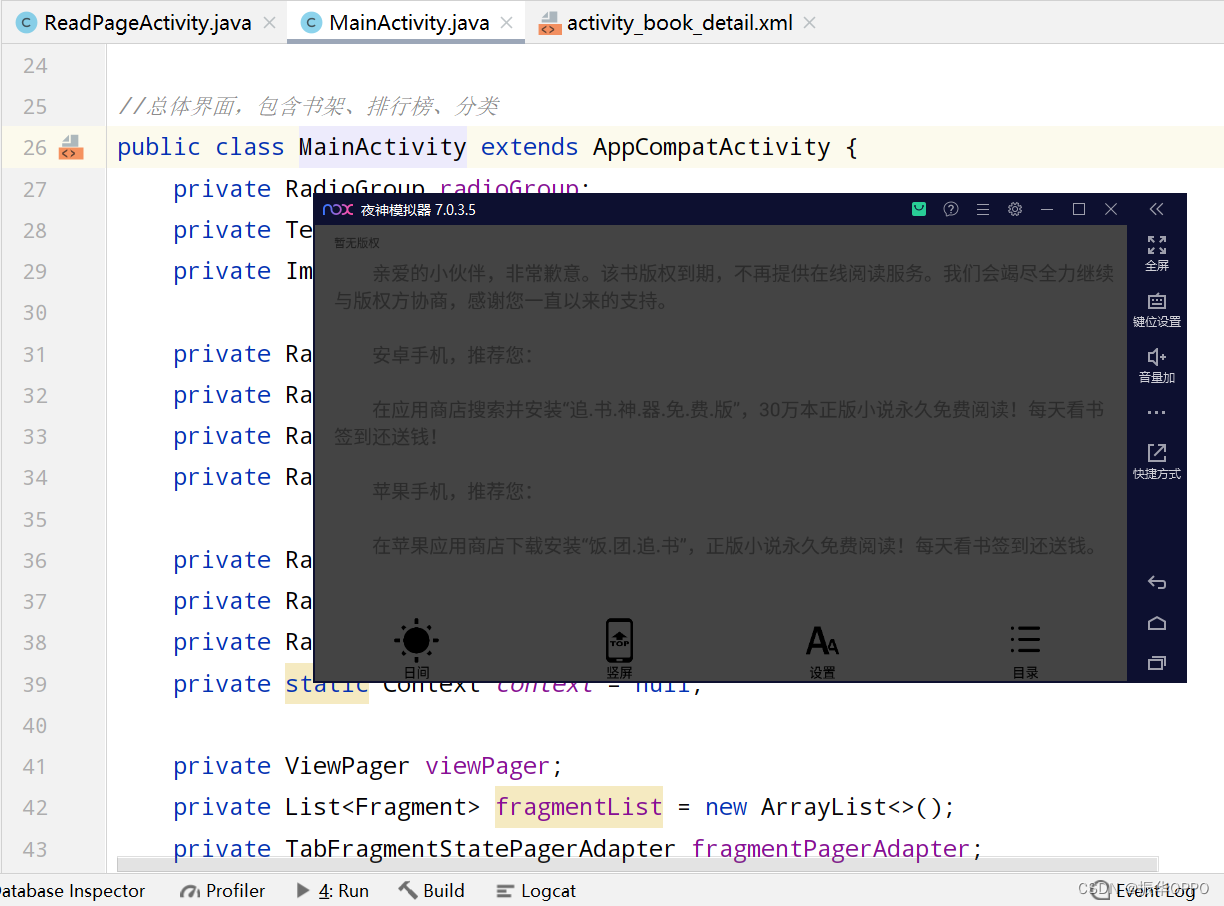The height and width of the screenshot is (906, 1224).
Task: Click the related XML gutter icon on line 26
Action: pyautogui.click(x=71, y=147)
